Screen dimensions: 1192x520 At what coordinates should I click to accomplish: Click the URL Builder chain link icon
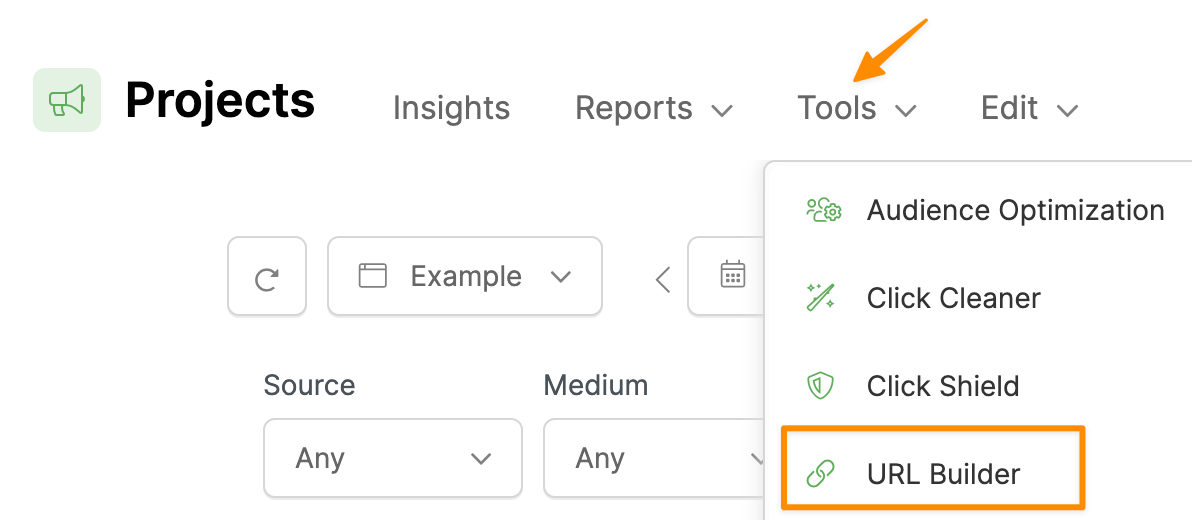pyautogui.click(x=821, y=474)
